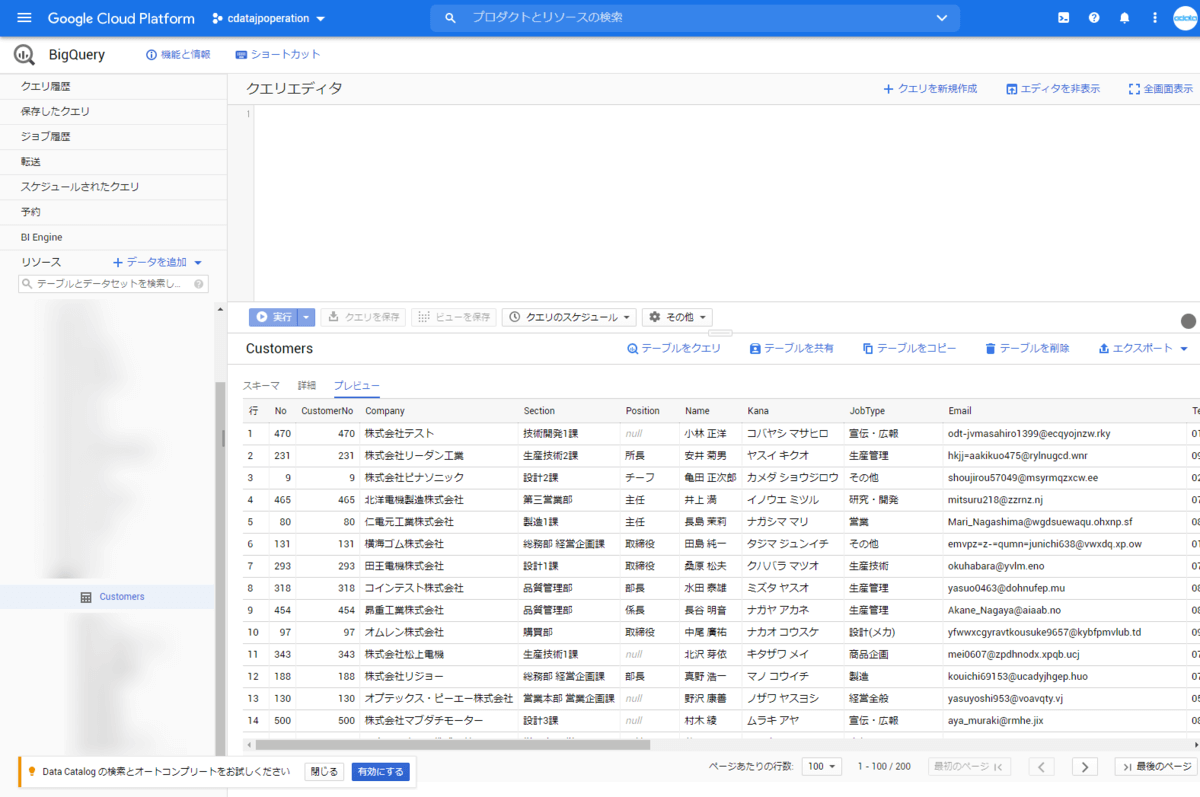Open 転送 in the sidebar

114,162
